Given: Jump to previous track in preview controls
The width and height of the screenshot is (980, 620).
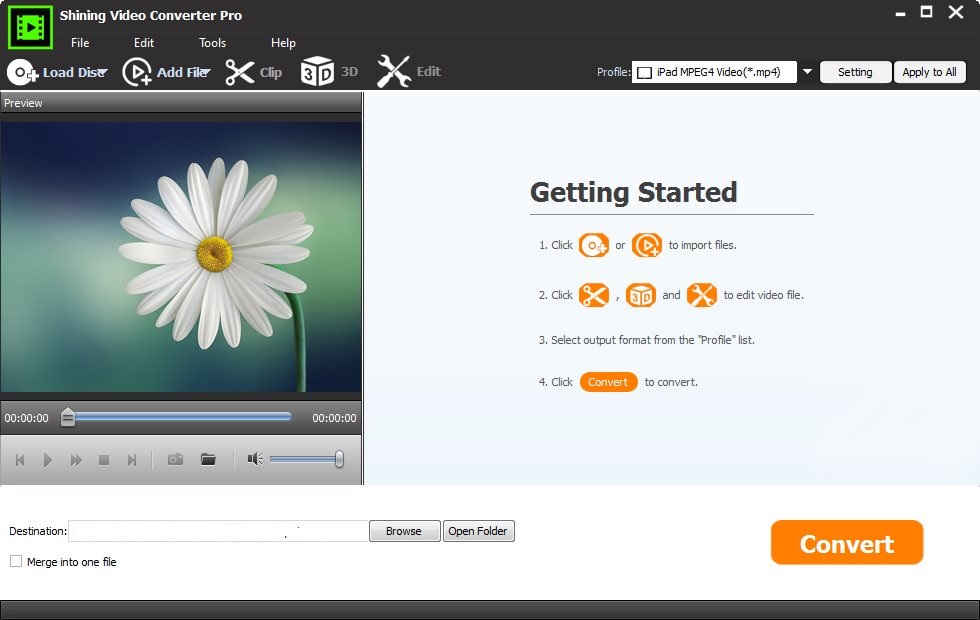Looking at the screenshot, I should point(20,460).
